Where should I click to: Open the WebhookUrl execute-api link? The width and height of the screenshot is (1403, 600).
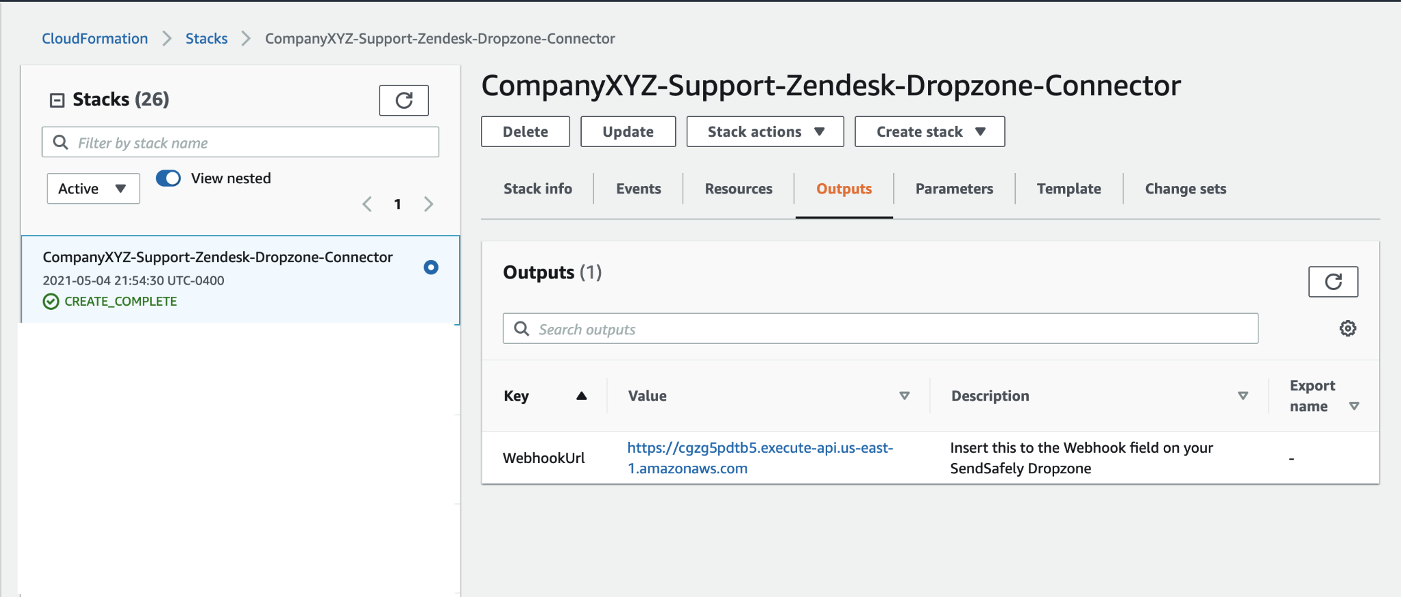pos(760,458)
